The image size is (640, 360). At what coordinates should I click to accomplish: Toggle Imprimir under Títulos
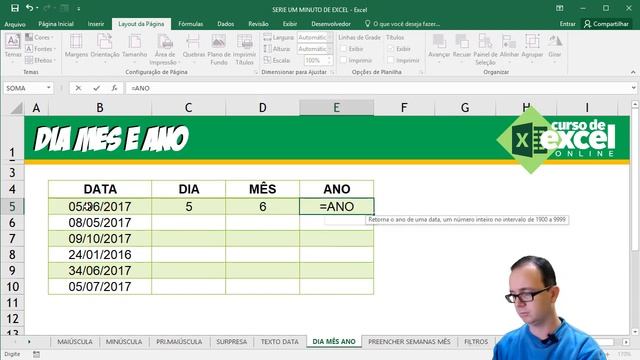(391, 60)
